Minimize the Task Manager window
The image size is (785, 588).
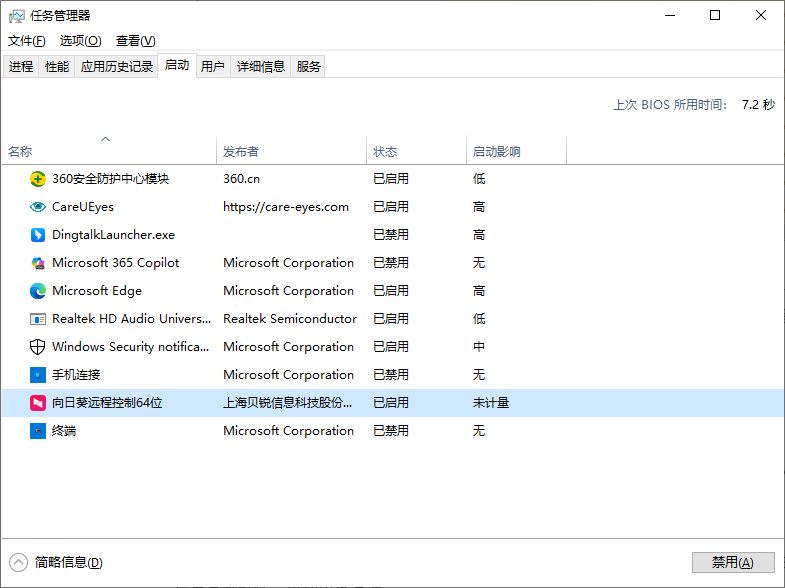click(670, 16)
